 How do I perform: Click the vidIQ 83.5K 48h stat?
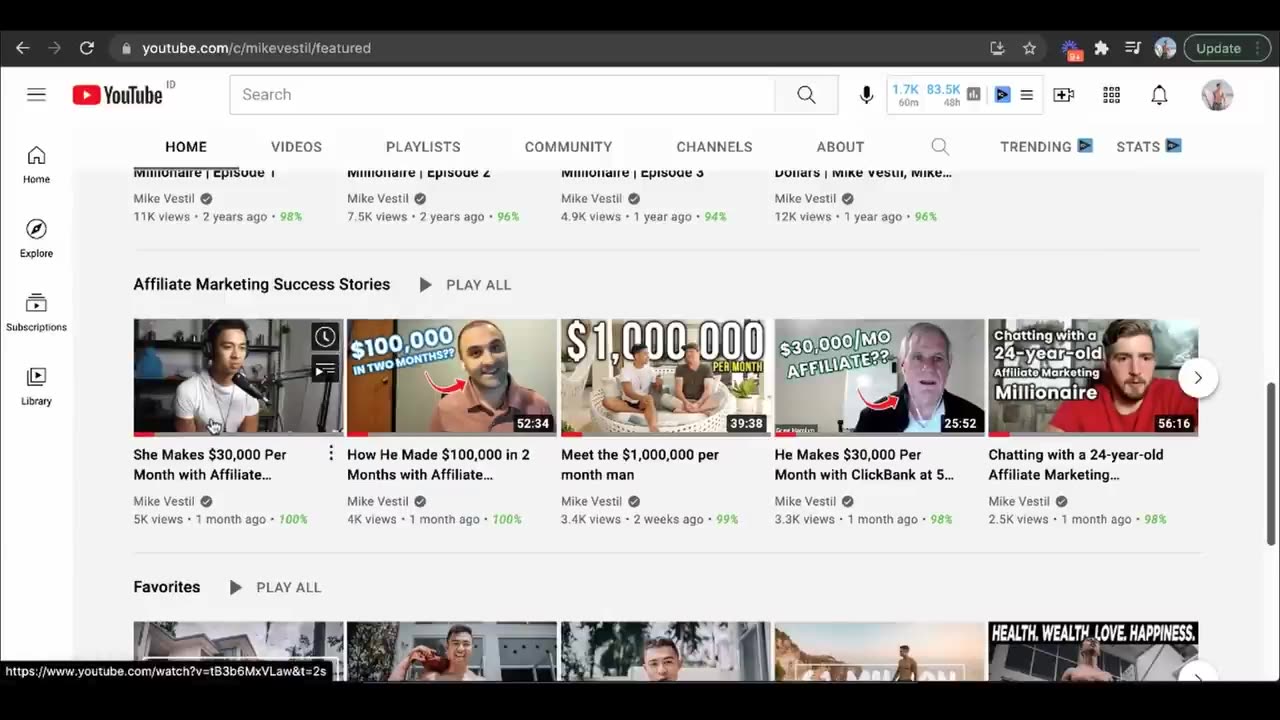click(943, 95)
